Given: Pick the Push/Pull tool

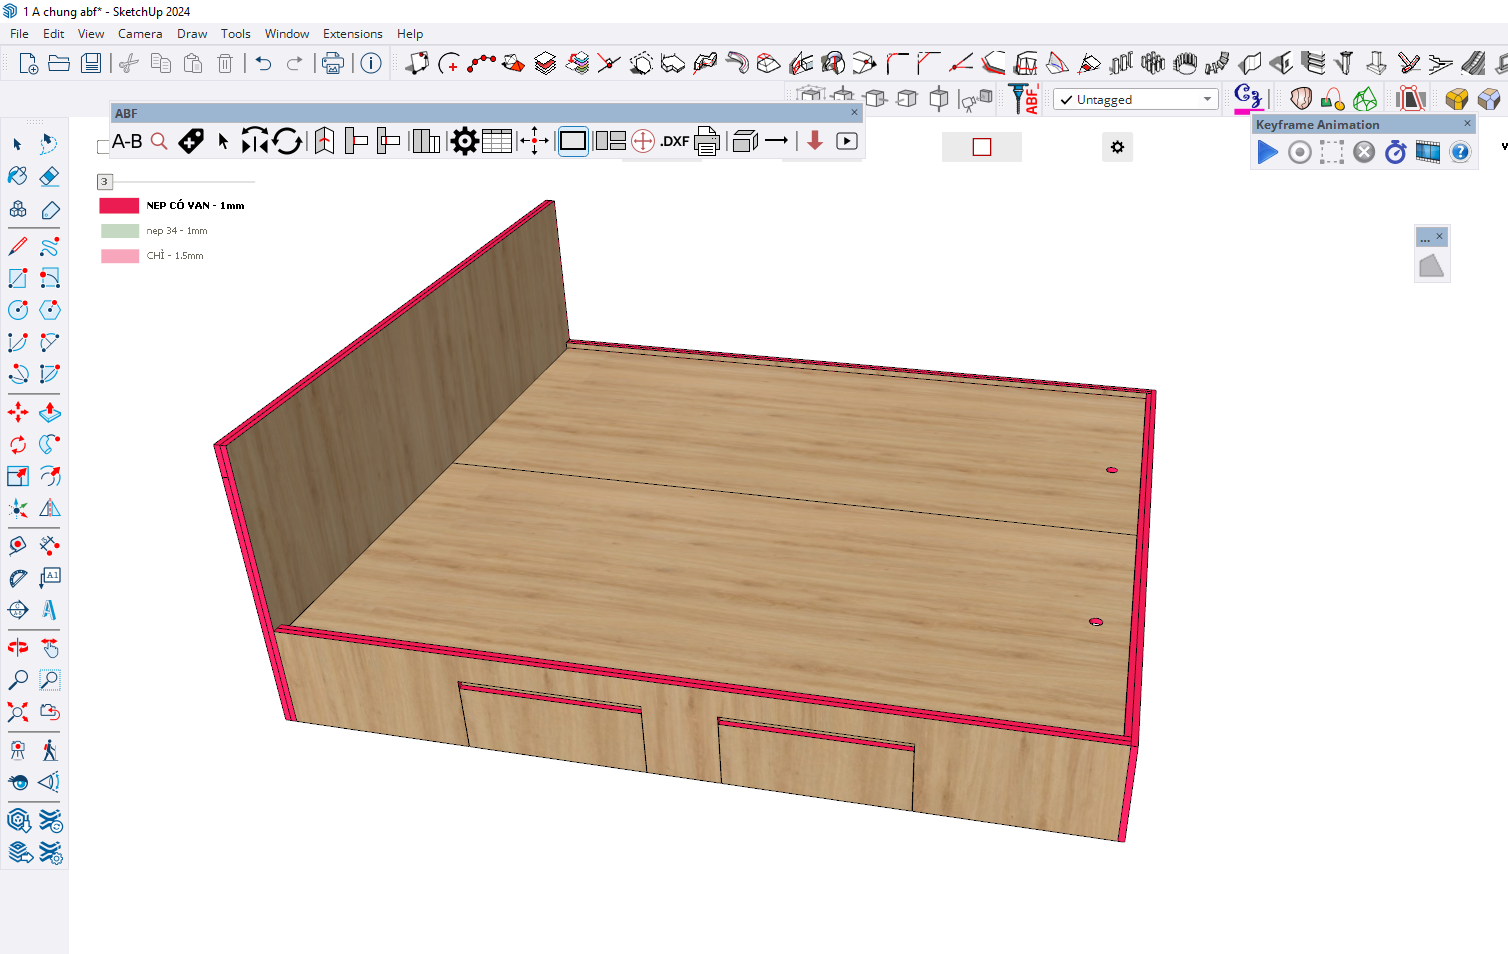Looking at the screenshot, I should pyautogui.click(x=49, y=412).
